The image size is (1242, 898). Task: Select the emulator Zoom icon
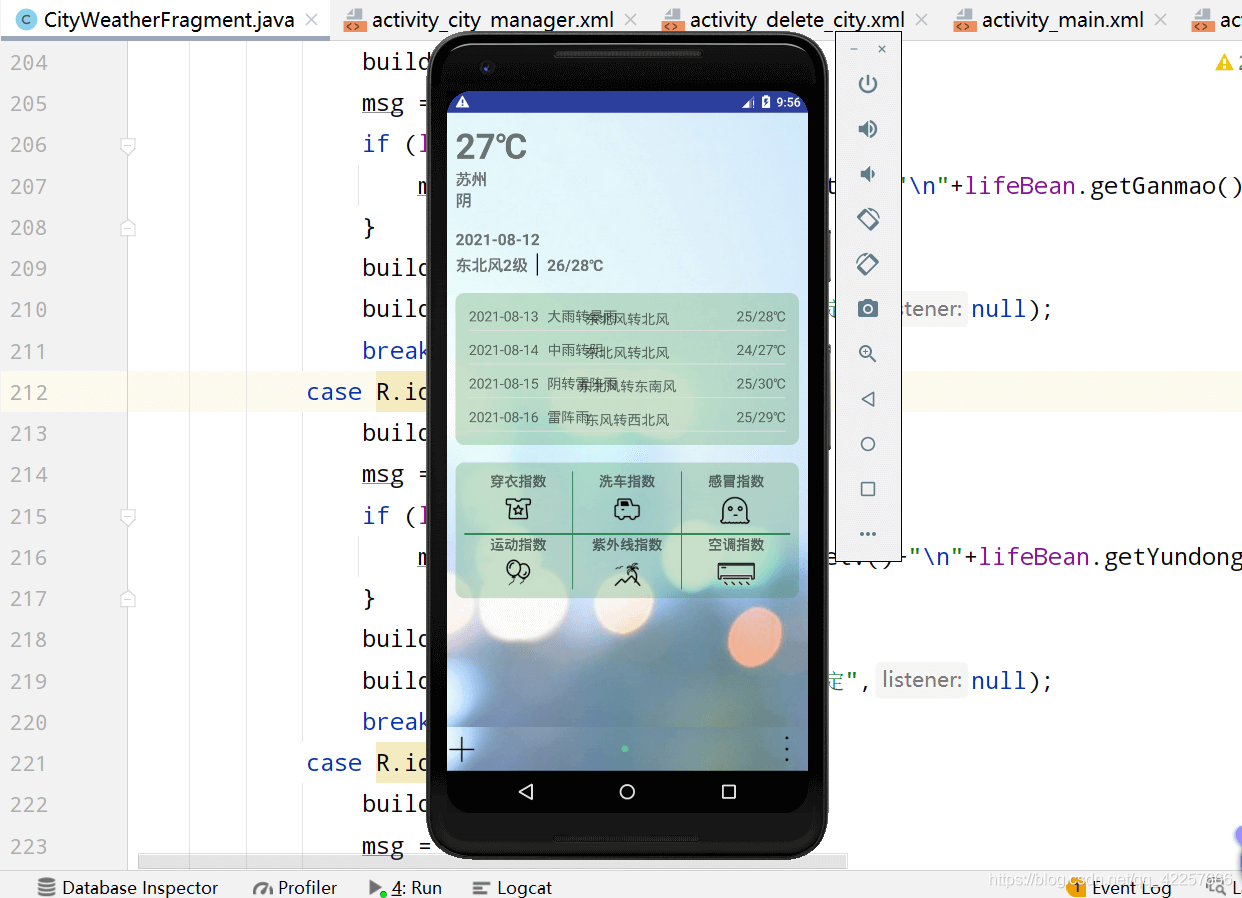tap(867, 353)
